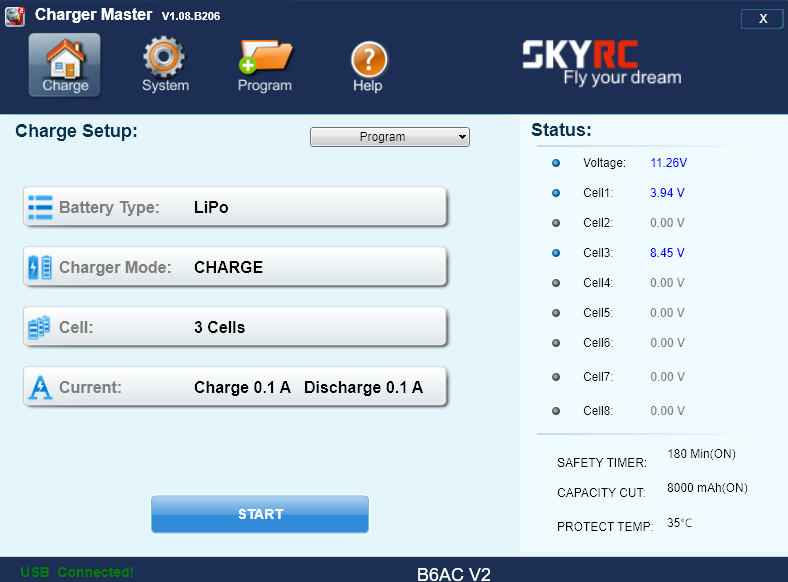The width and height of the screenshot is (788, 582).
Task: Close the window with X button
Action: (763, 19)
